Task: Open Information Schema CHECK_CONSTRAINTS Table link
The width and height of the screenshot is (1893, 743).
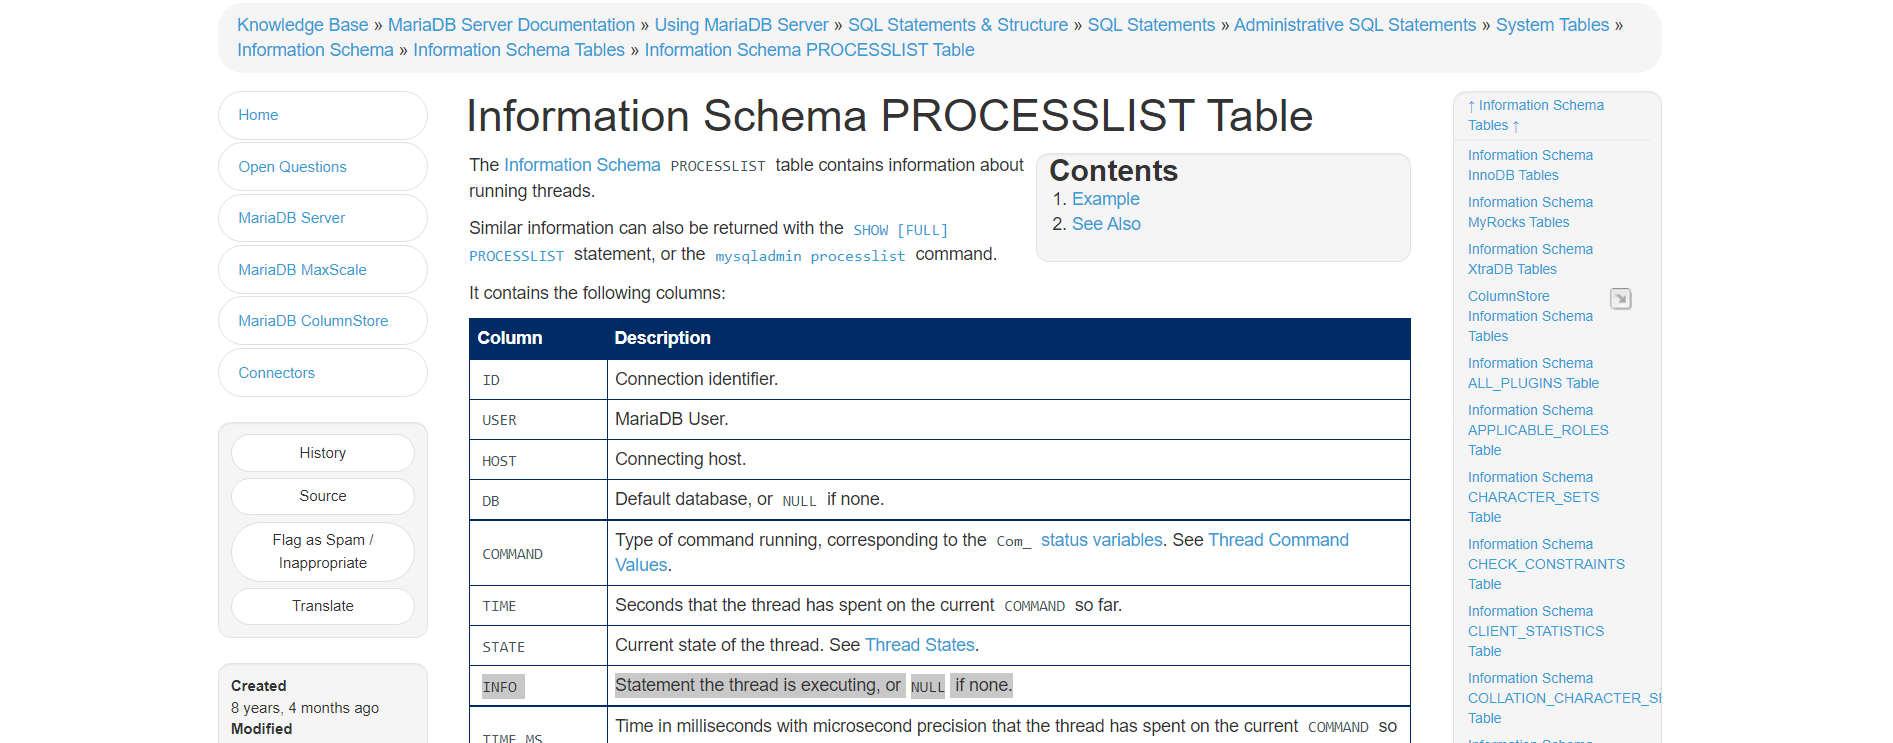Action: 1546,564
